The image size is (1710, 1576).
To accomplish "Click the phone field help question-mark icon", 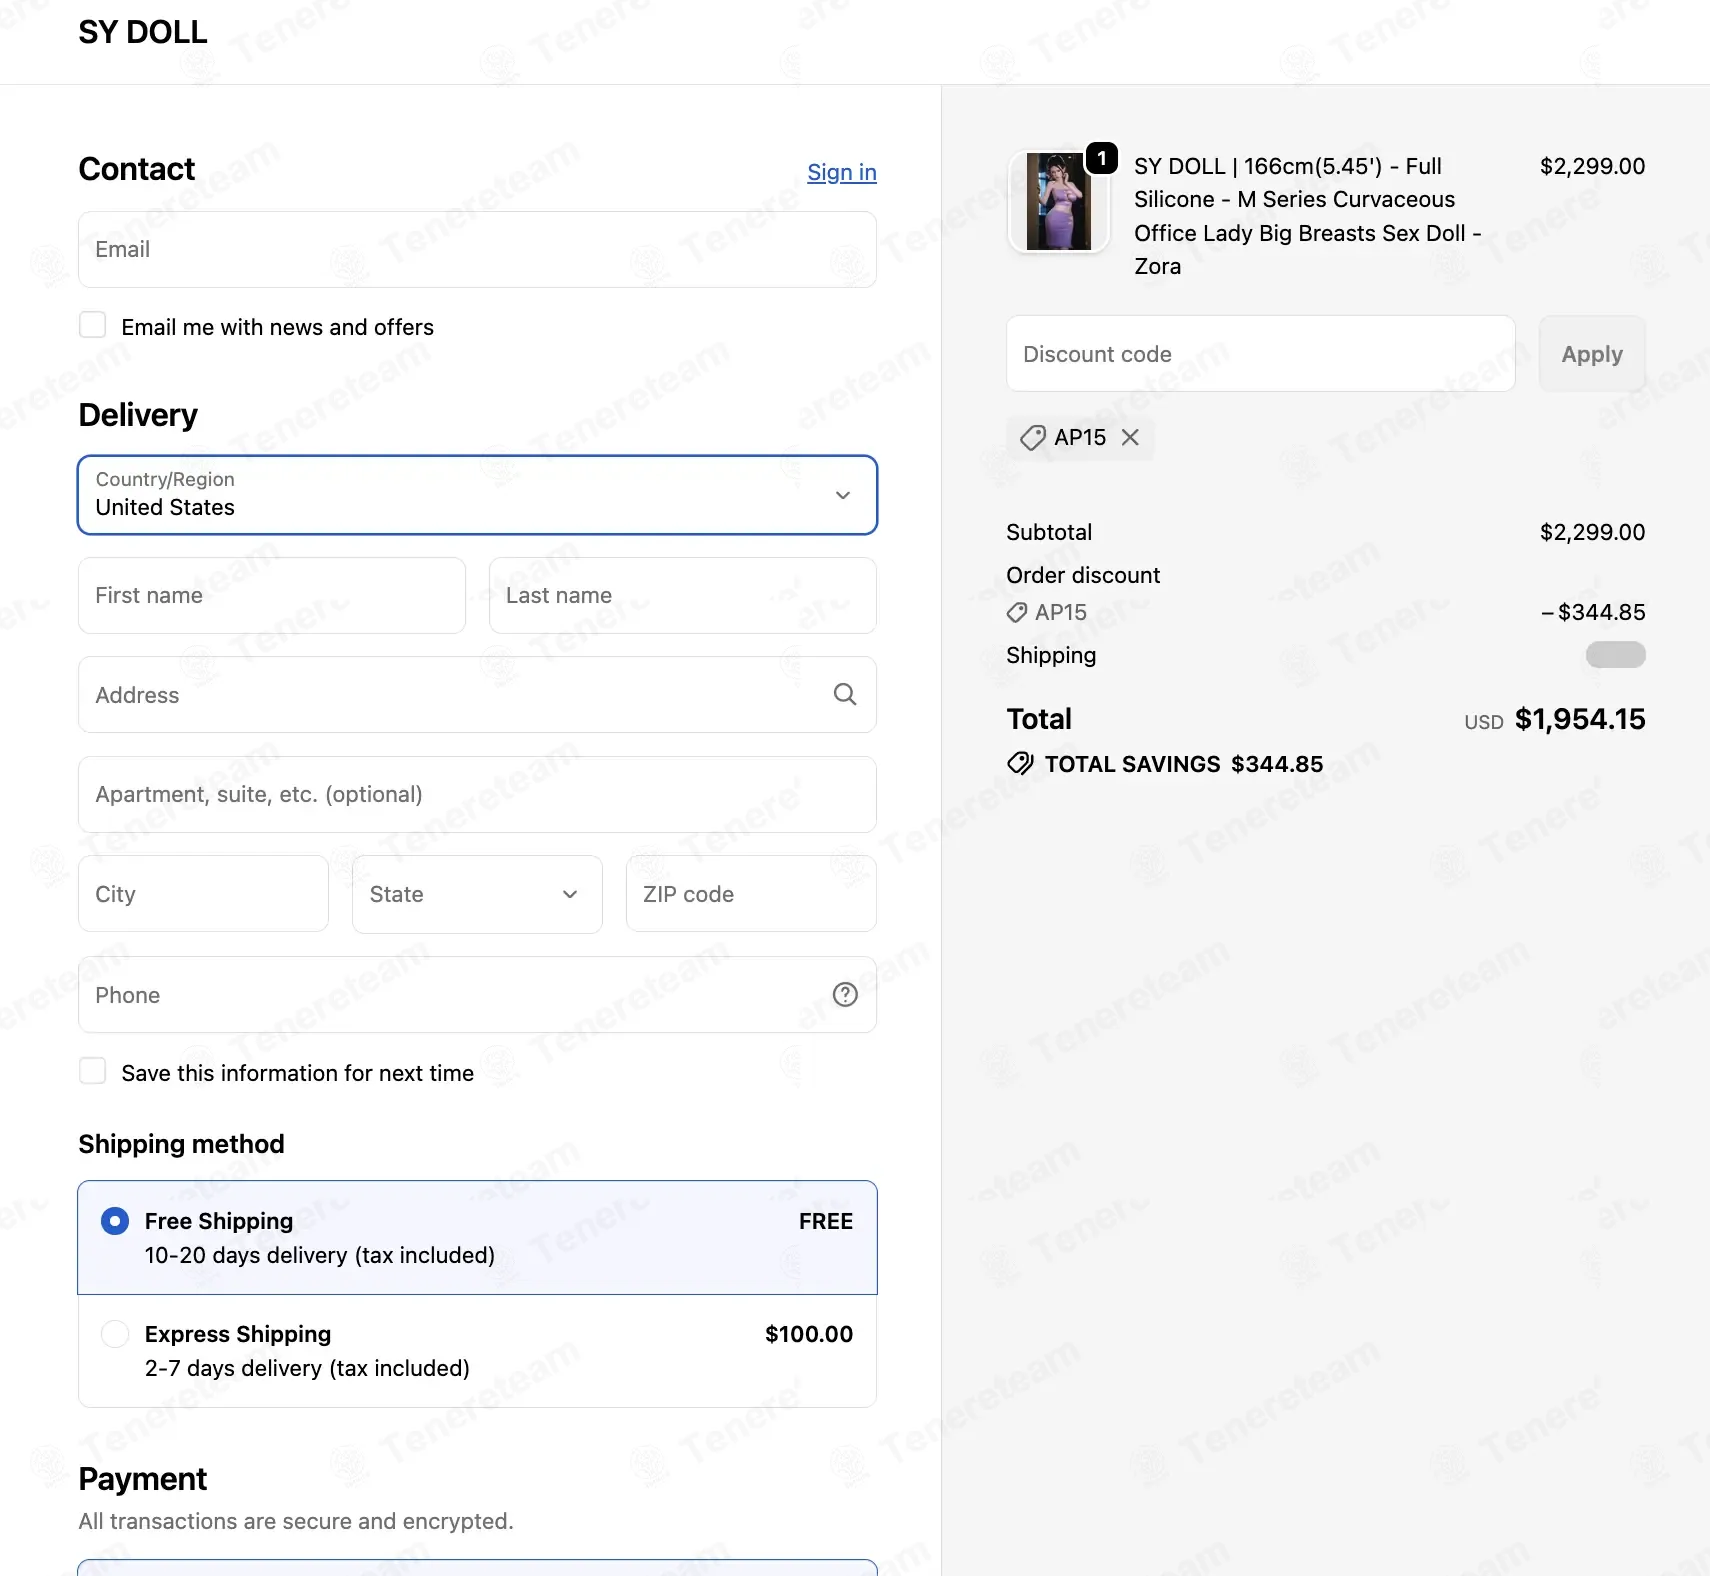I will (x=845, y=994).
